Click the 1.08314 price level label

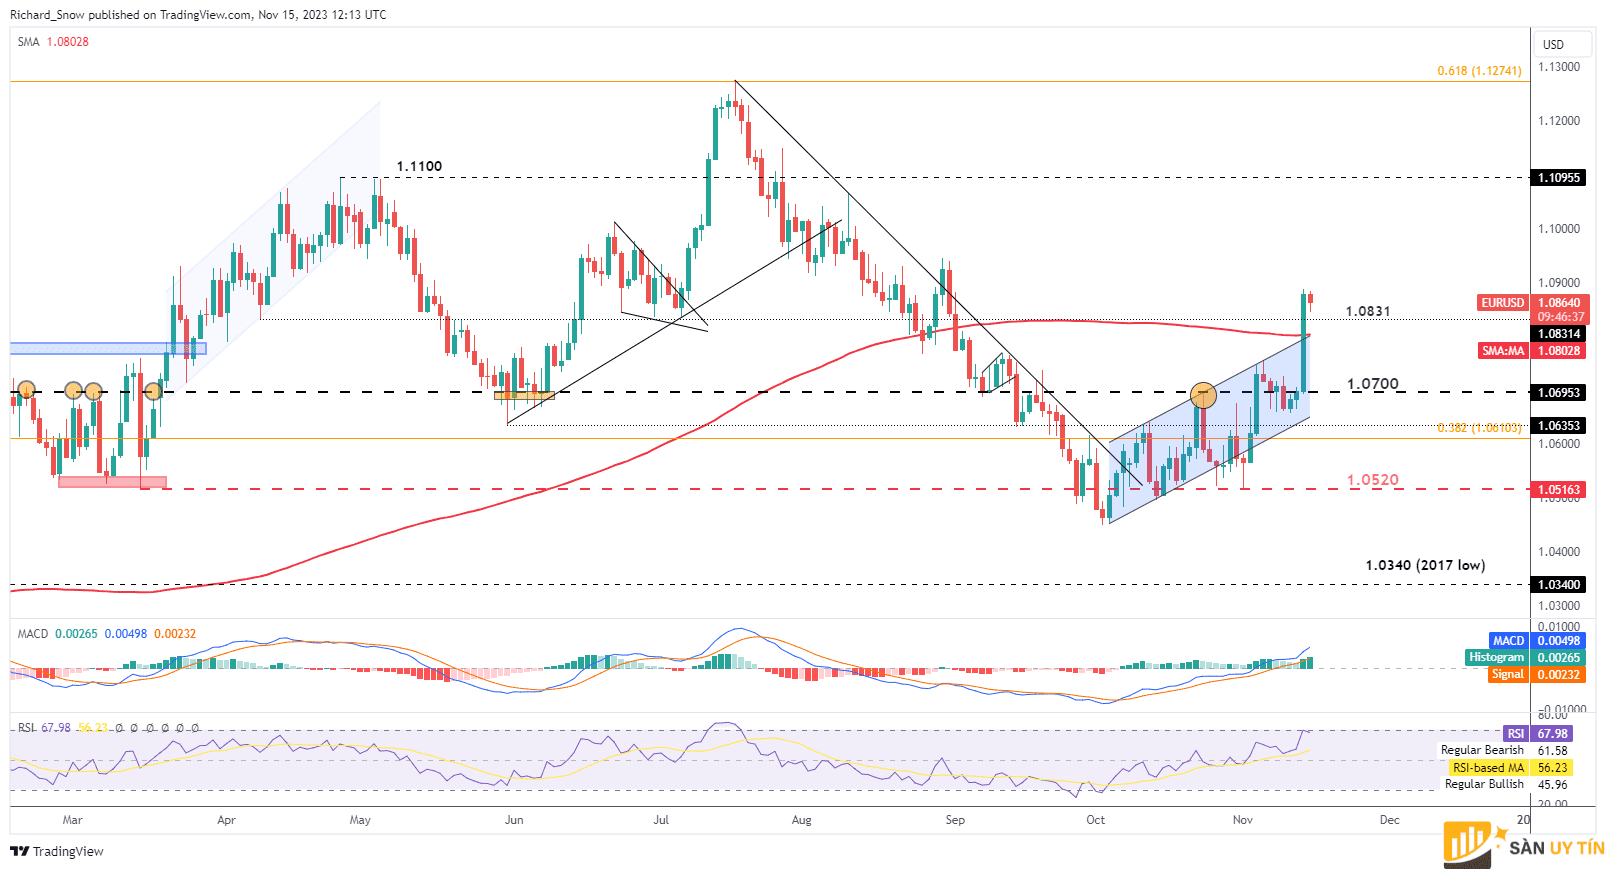pos(1559,334)
